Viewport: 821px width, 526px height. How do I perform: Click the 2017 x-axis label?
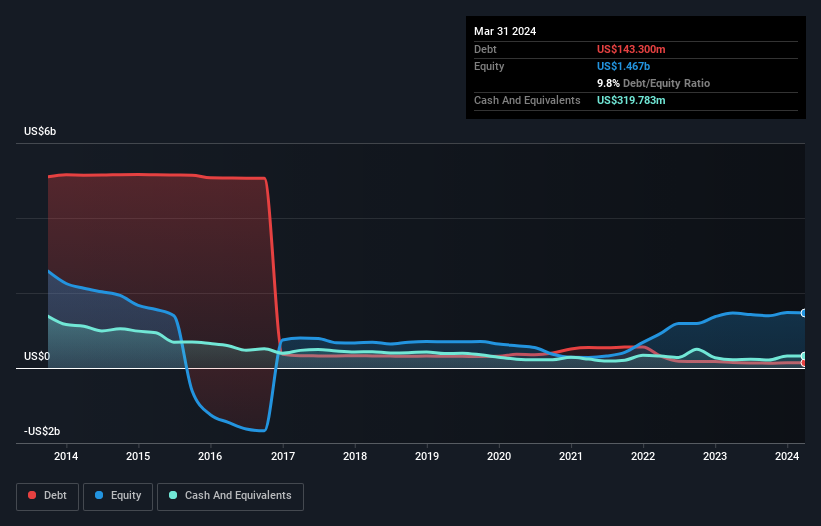(x=283, y=456)
